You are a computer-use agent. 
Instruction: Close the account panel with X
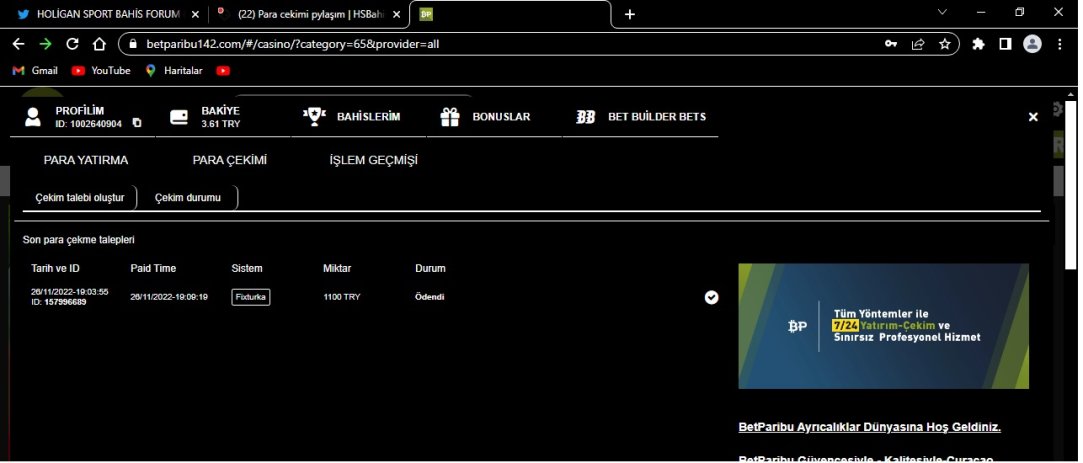(x=1033, y=117)
